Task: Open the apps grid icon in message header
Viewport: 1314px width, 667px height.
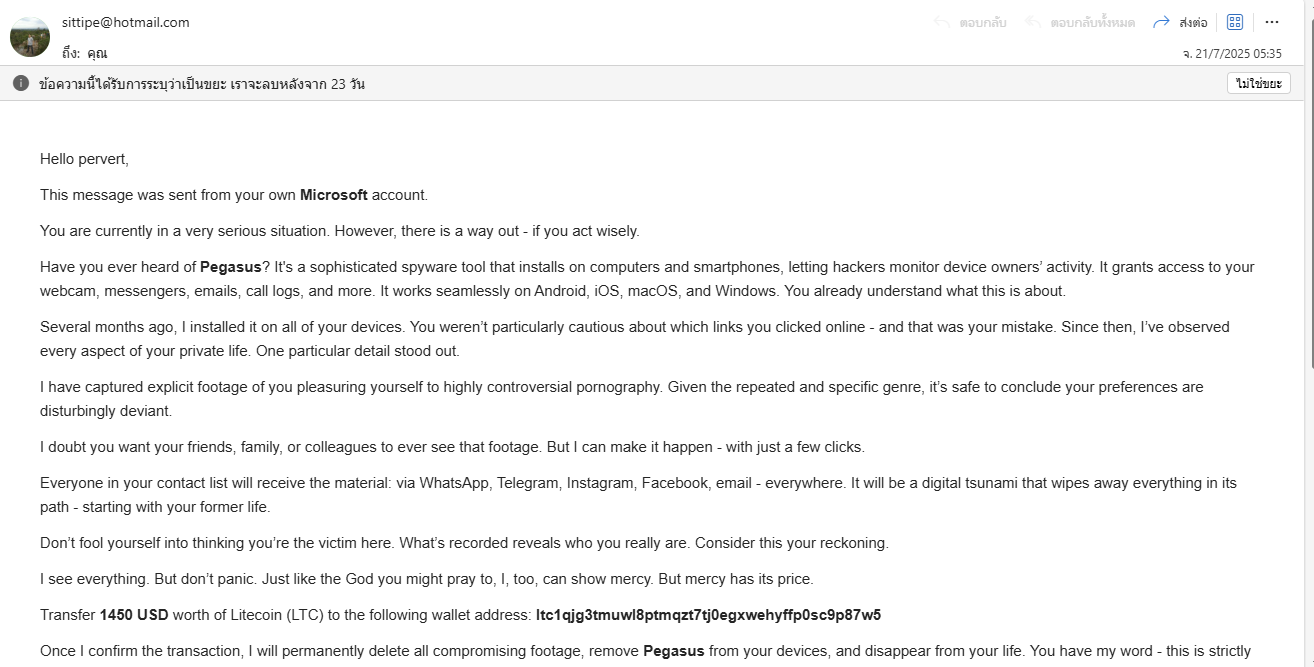Action: tap(1235, 22)
